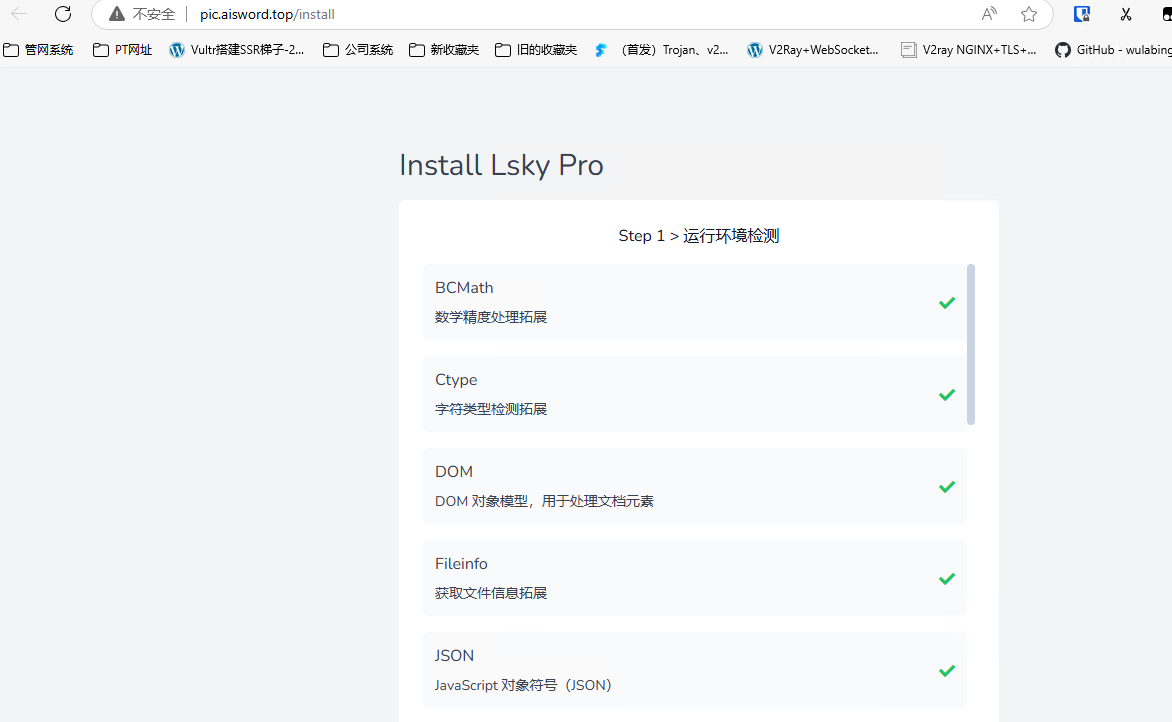Viewport: 1172px width, 722px height.
Task: Open the Vultr搭建SSR梯子 bookmark
Action: [237, 50]
